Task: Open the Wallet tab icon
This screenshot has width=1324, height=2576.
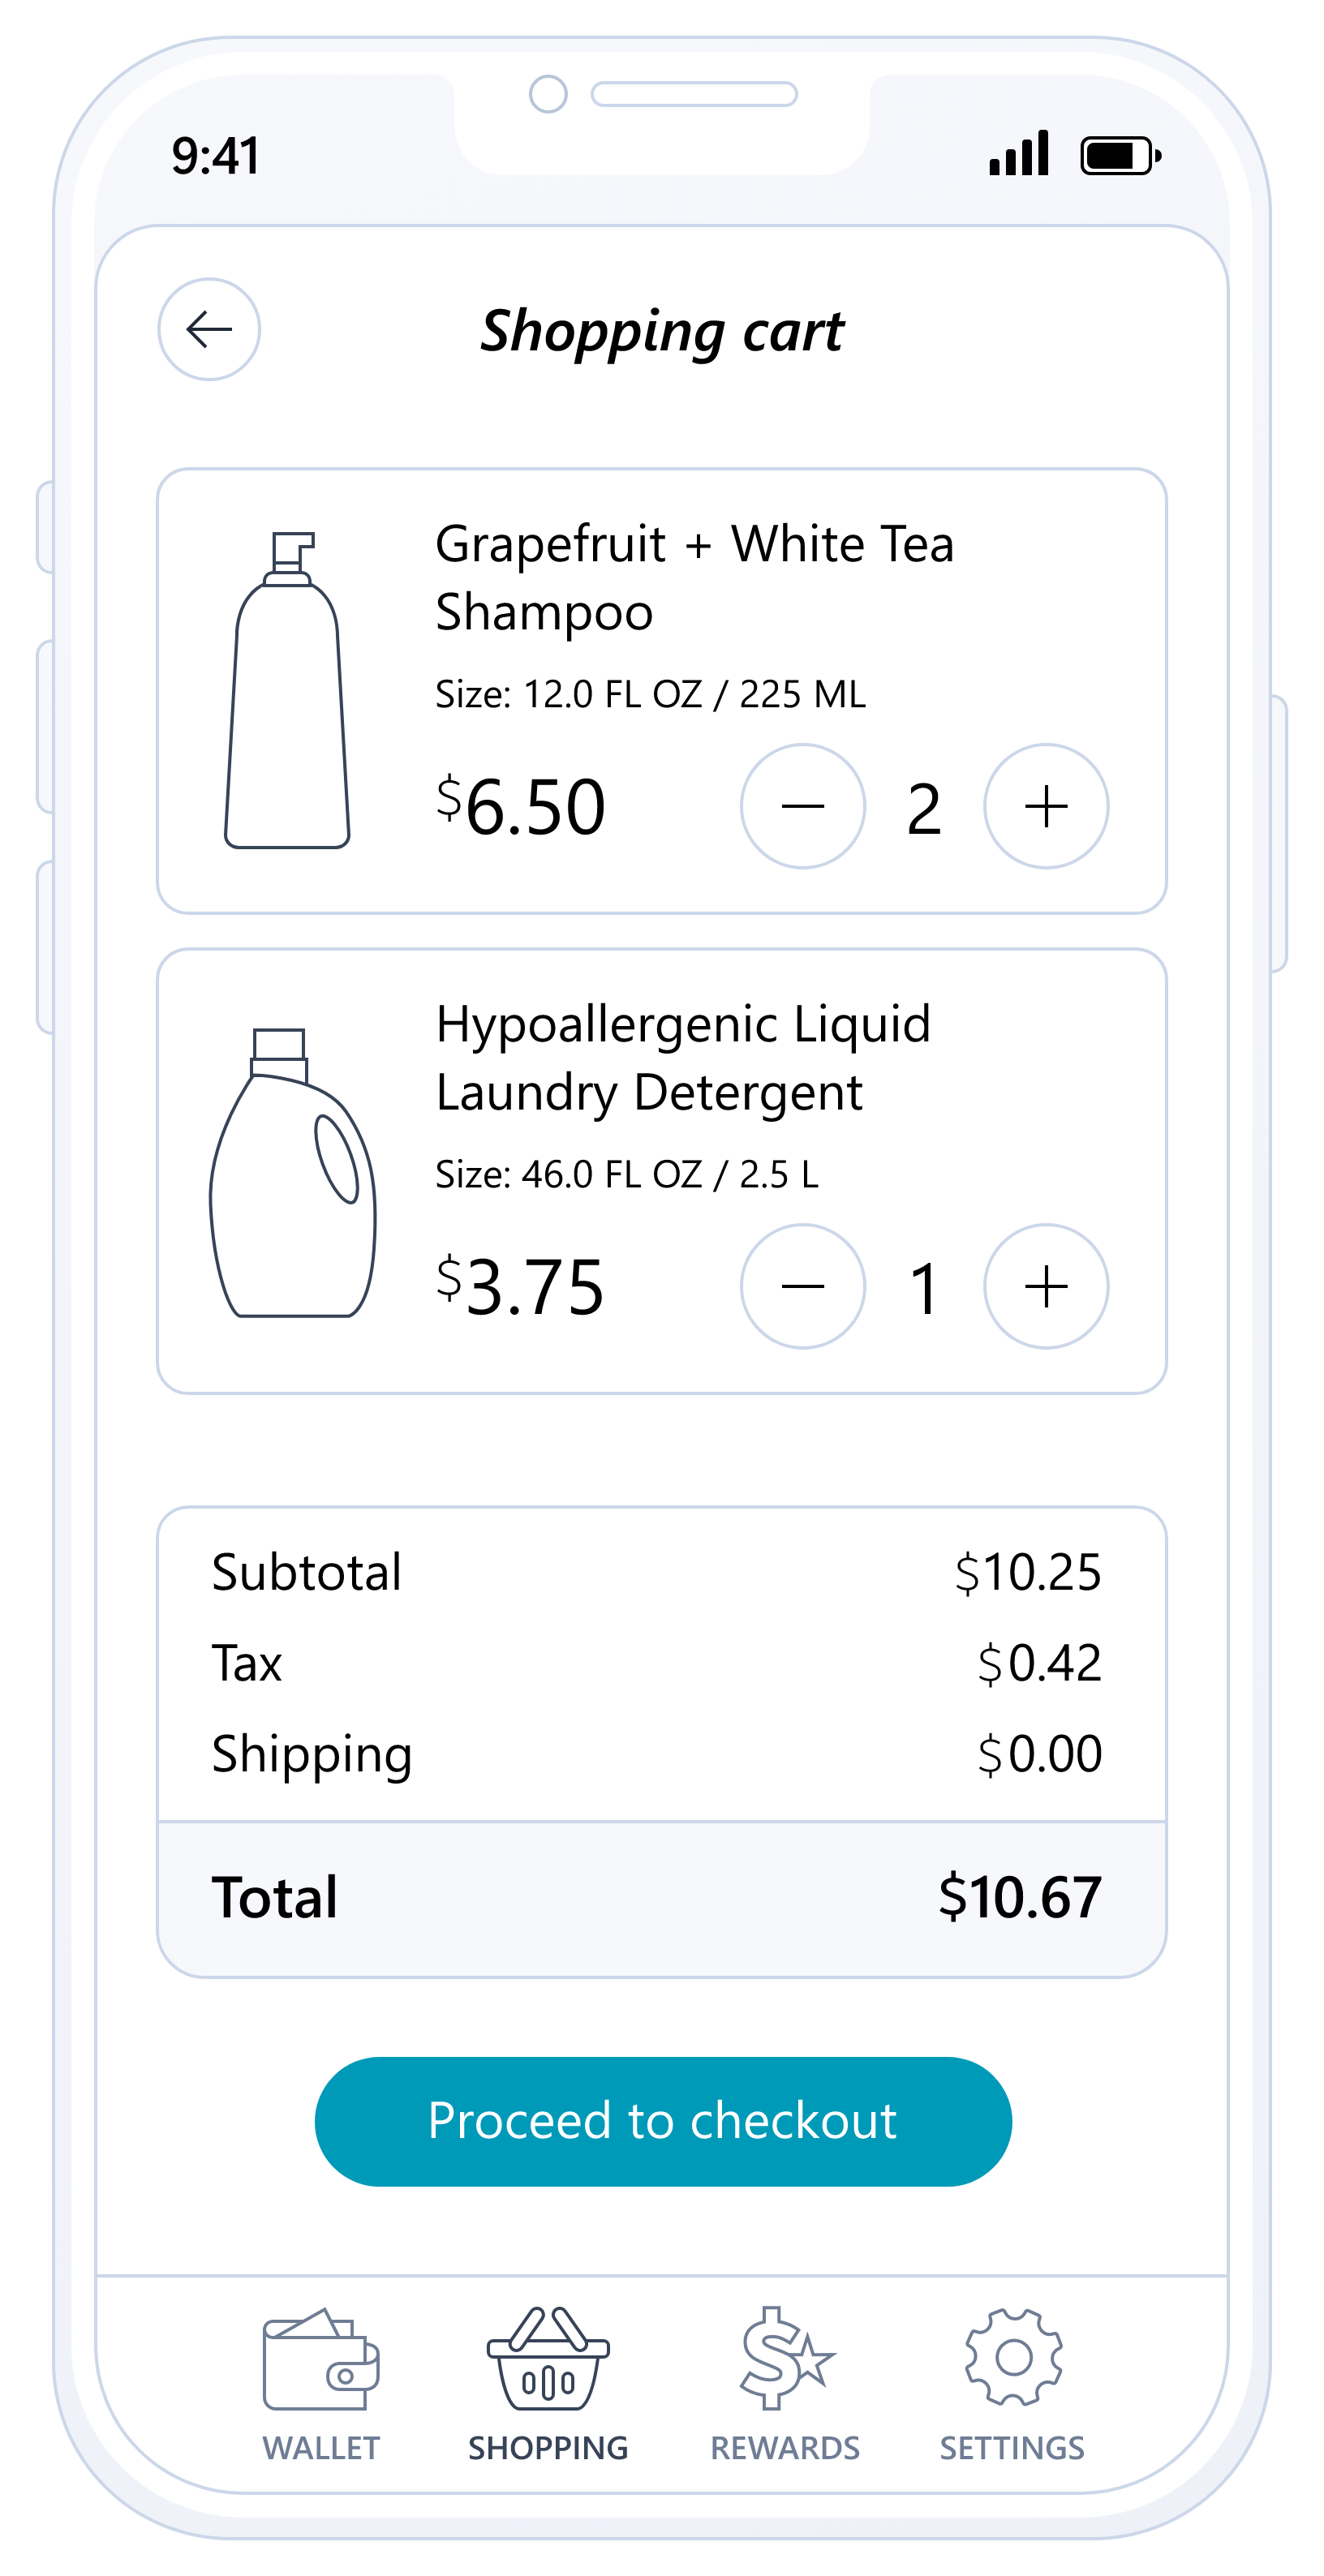Action: click(321, 2360)
